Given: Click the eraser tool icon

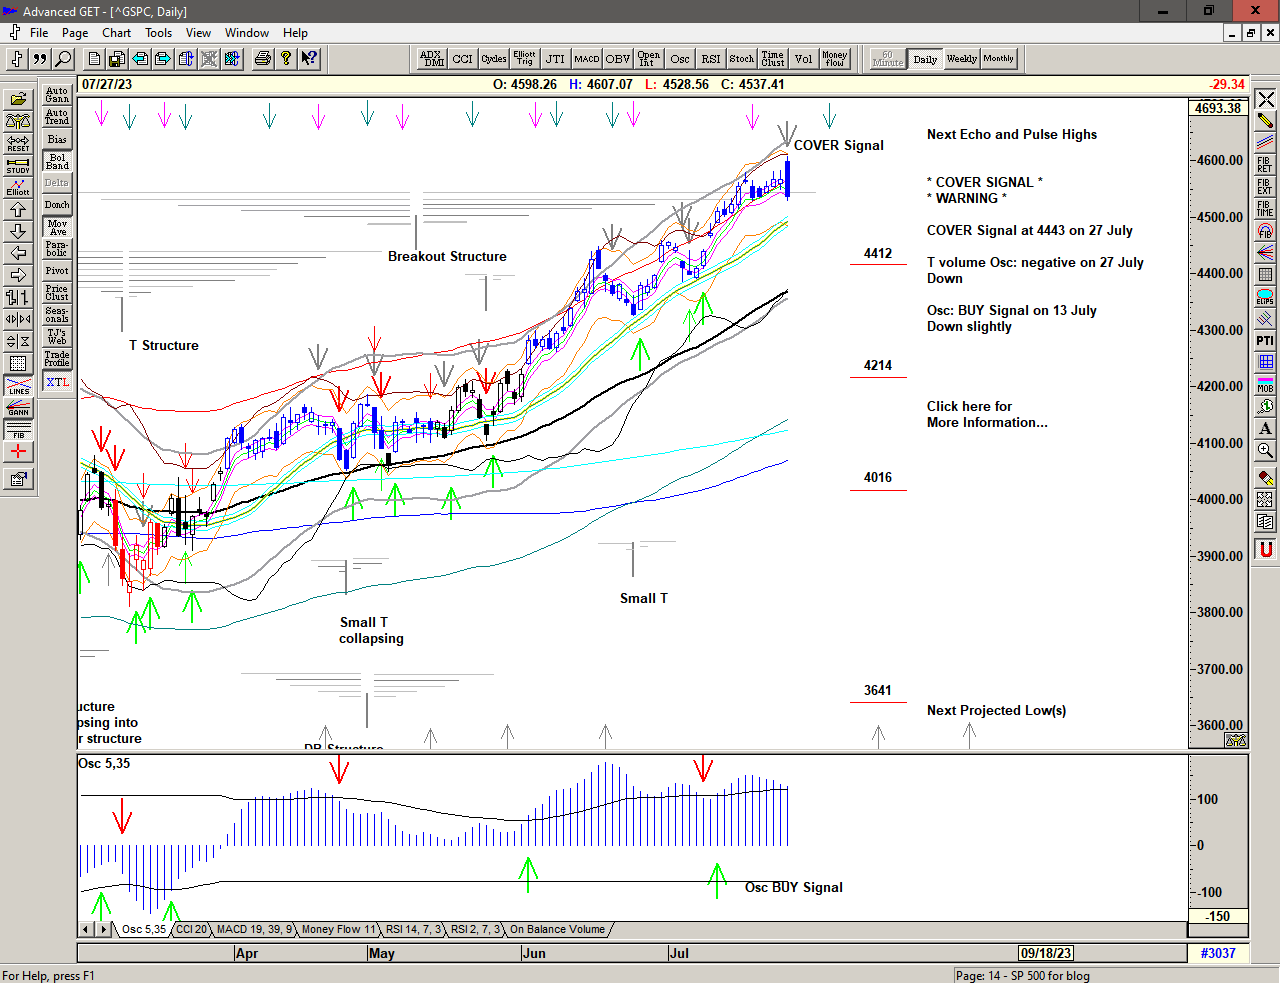Looking at the screenshot, I should pos(1265,478).
